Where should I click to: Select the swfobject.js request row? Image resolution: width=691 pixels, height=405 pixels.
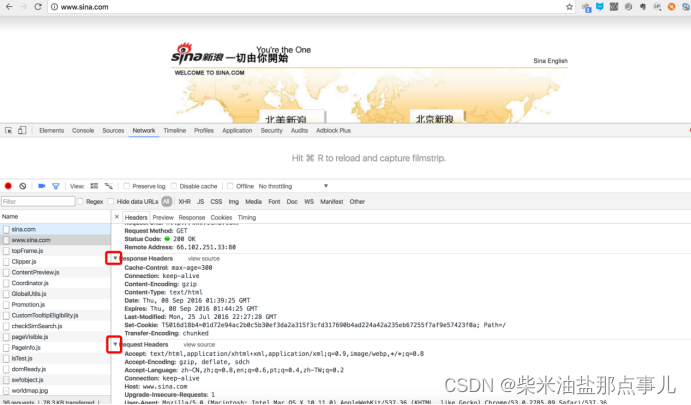(x=55, y=380)
